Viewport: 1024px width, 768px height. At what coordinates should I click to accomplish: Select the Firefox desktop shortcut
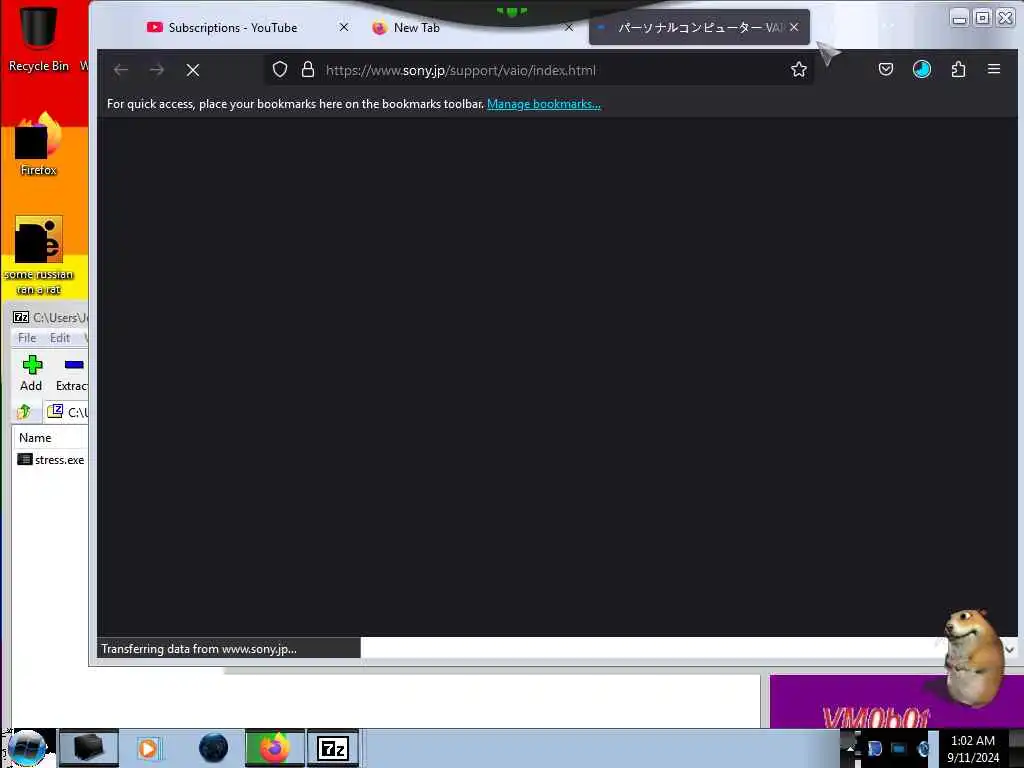tap(38, 144)
